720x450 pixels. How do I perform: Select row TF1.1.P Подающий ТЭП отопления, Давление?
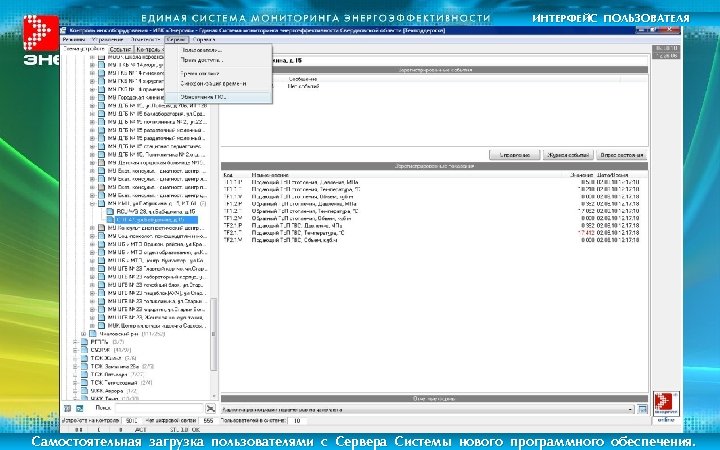434,182
